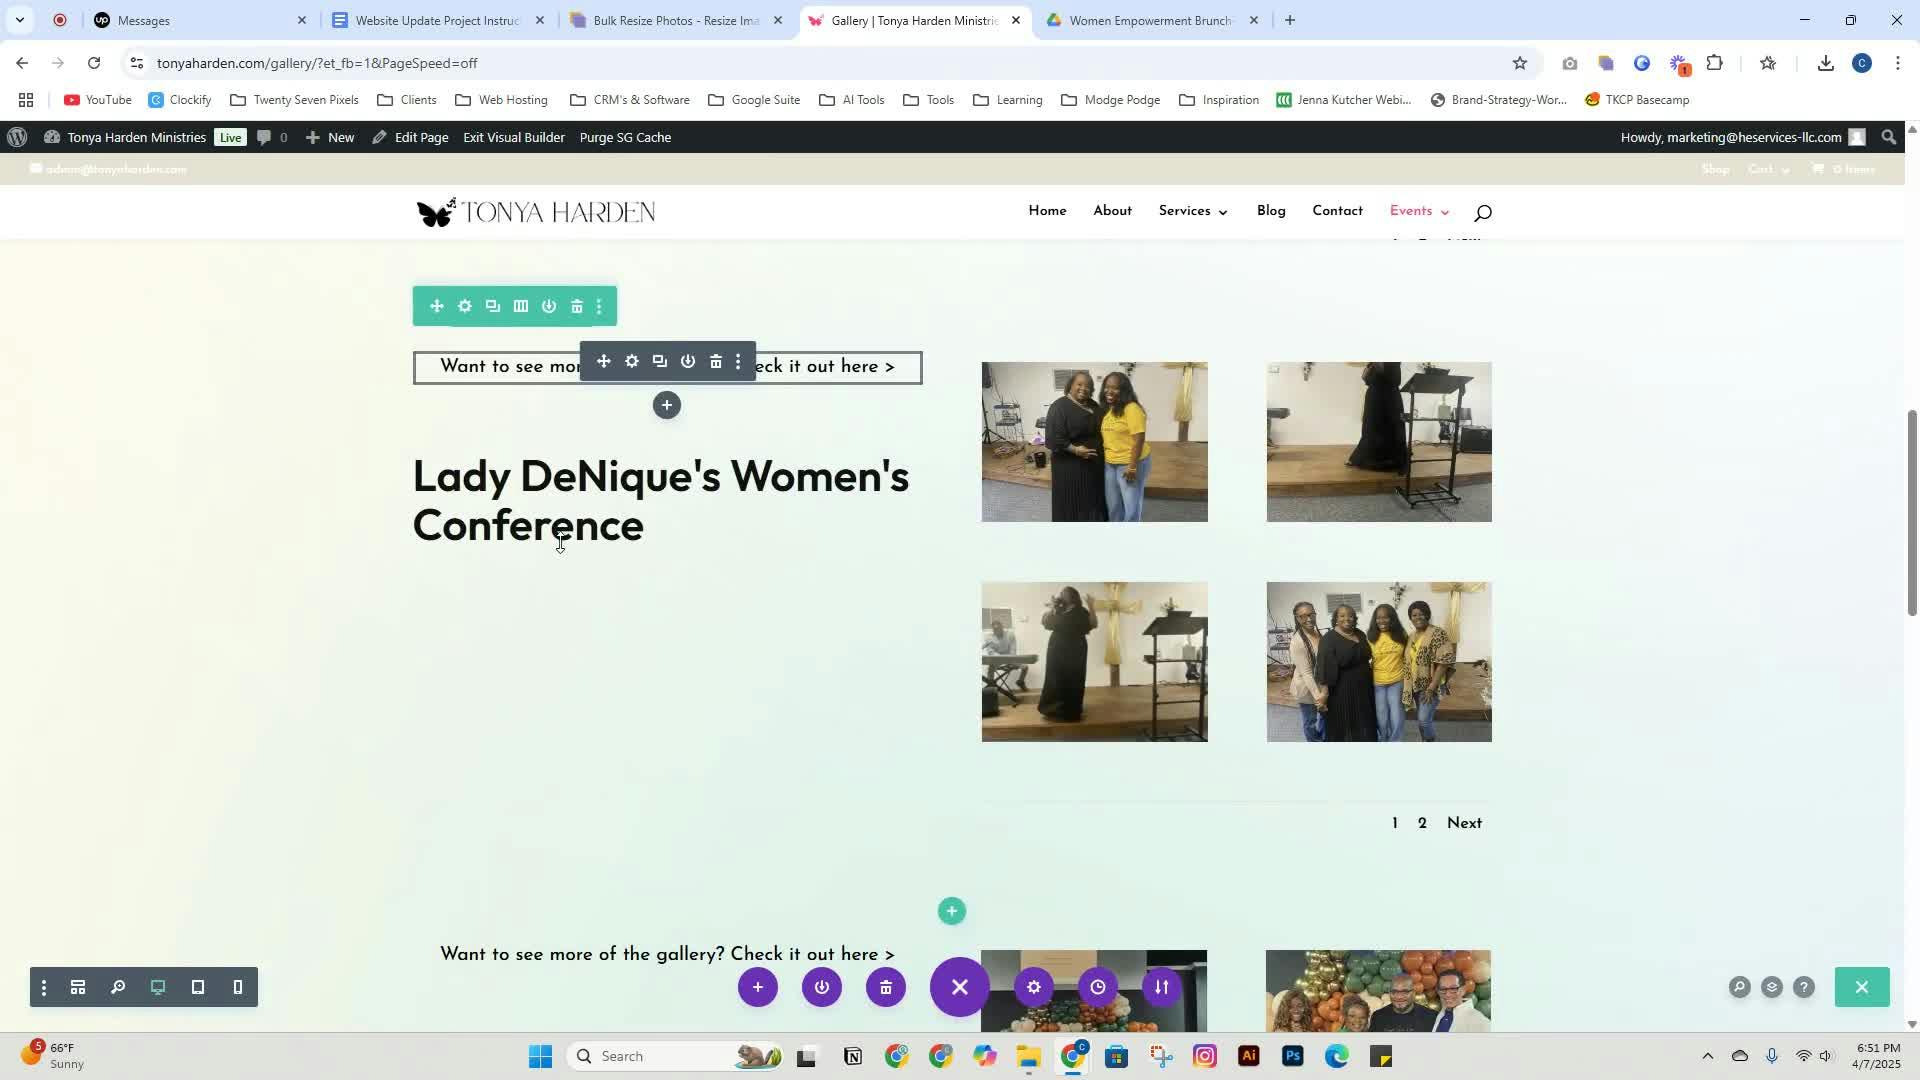Click Exit Visual Builder
Screen dimensions: 1920x1080
pyautogui.click(x=514, y=137)
